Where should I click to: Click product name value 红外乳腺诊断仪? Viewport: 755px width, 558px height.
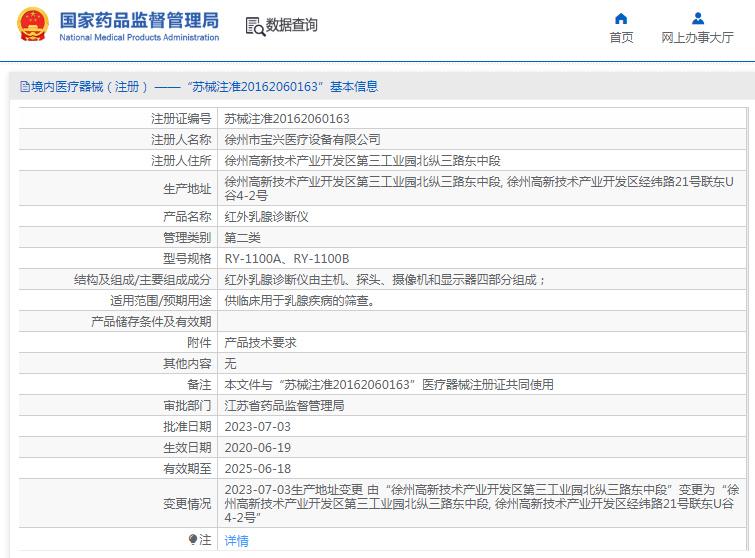pos(259,217)
